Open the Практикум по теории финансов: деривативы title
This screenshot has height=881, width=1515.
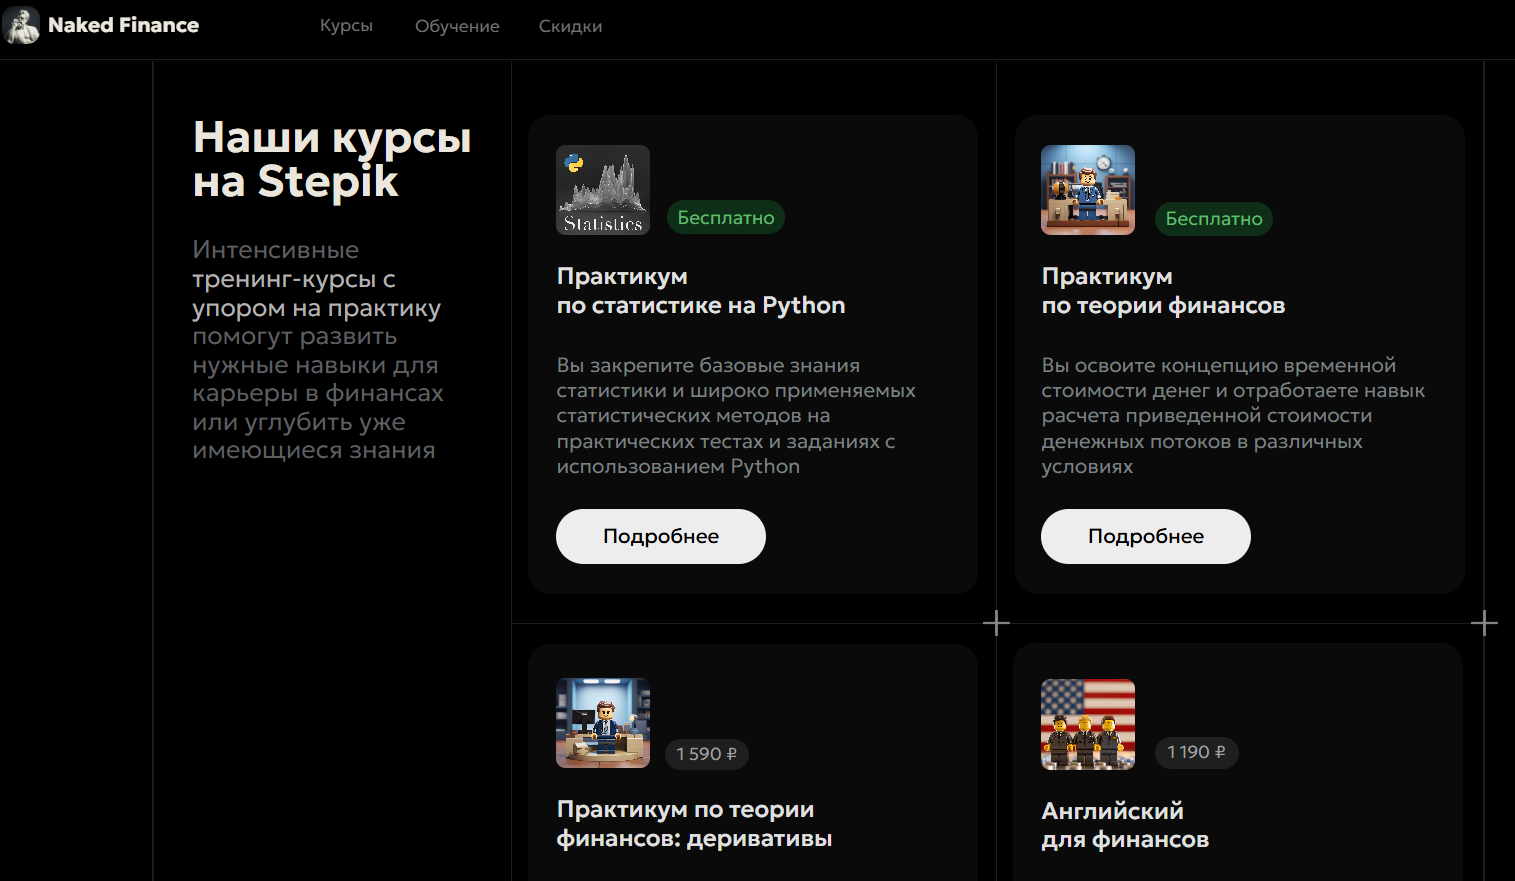(694, 824)
